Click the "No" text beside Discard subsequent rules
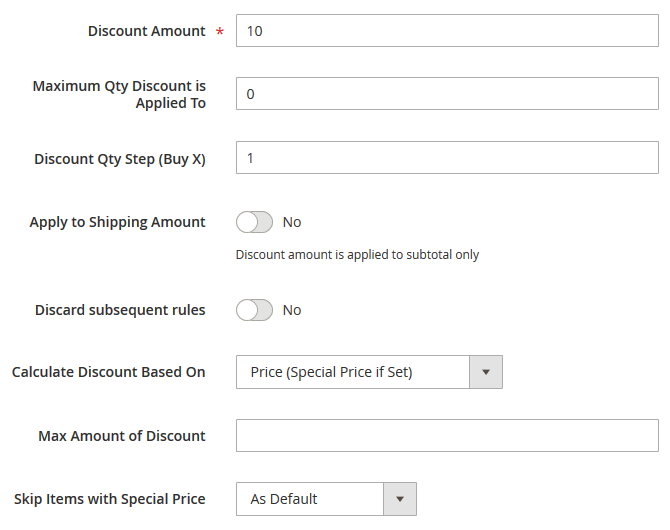The image size is (670, 530). point(292,310)
